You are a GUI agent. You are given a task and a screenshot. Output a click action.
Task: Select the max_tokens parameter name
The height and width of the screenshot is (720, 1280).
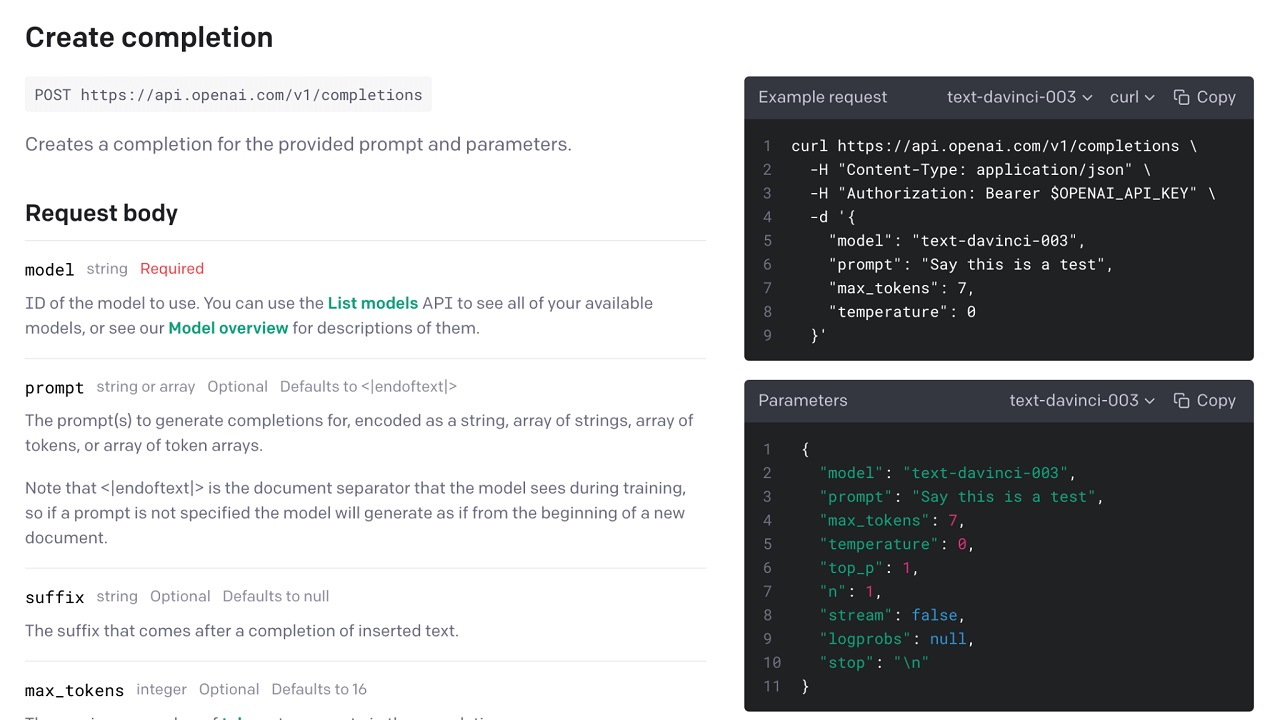coord(74,690)
